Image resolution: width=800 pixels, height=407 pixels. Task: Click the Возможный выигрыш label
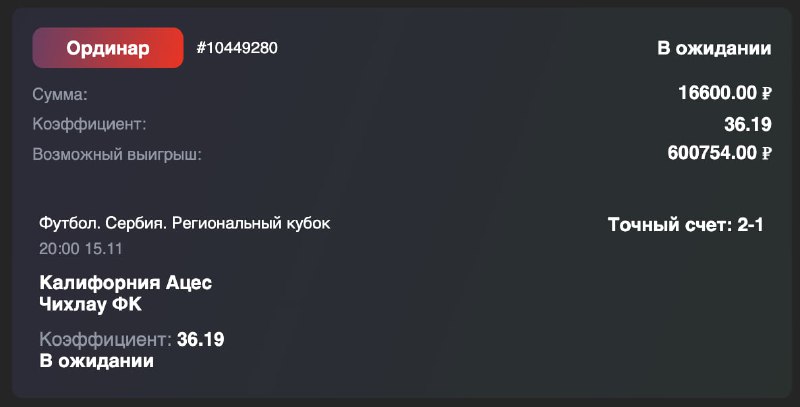tap(117, 154)
